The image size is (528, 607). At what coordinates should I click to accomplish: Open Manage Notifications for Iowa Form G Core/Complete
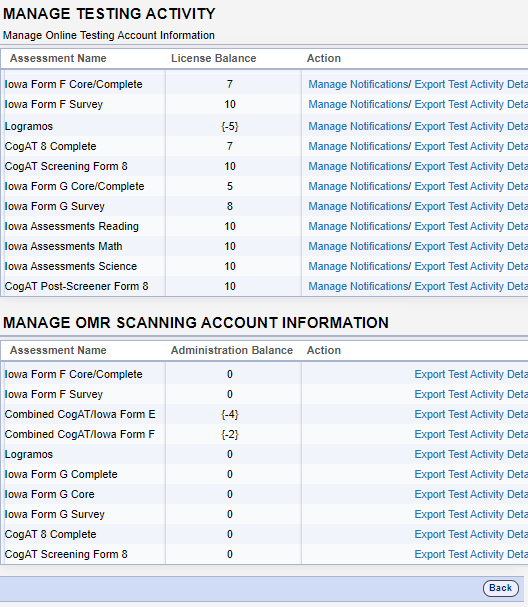(x=359, y=187)
